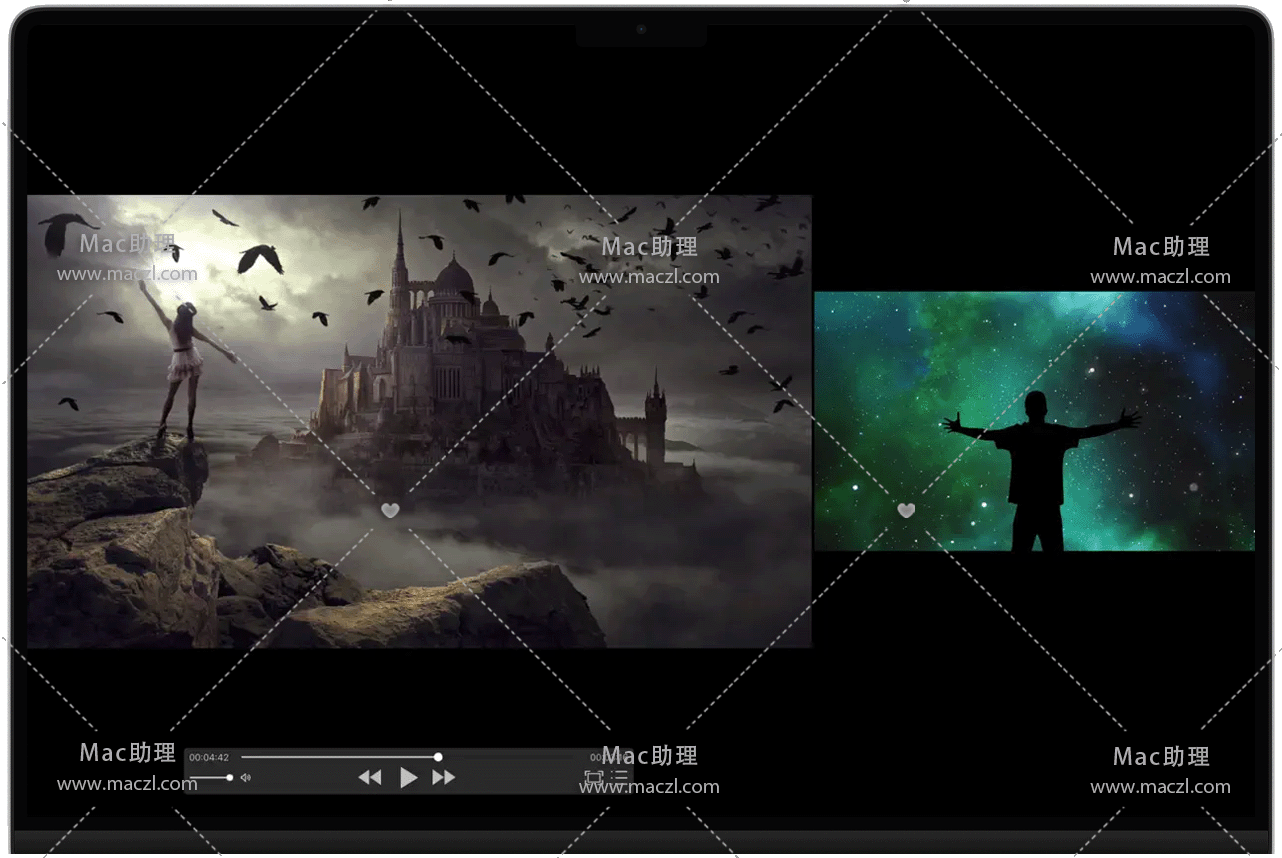The width and height of the screenshot is (1282, 858).
Task: Select the castle and crows image
Action: [x=419, y=421]
